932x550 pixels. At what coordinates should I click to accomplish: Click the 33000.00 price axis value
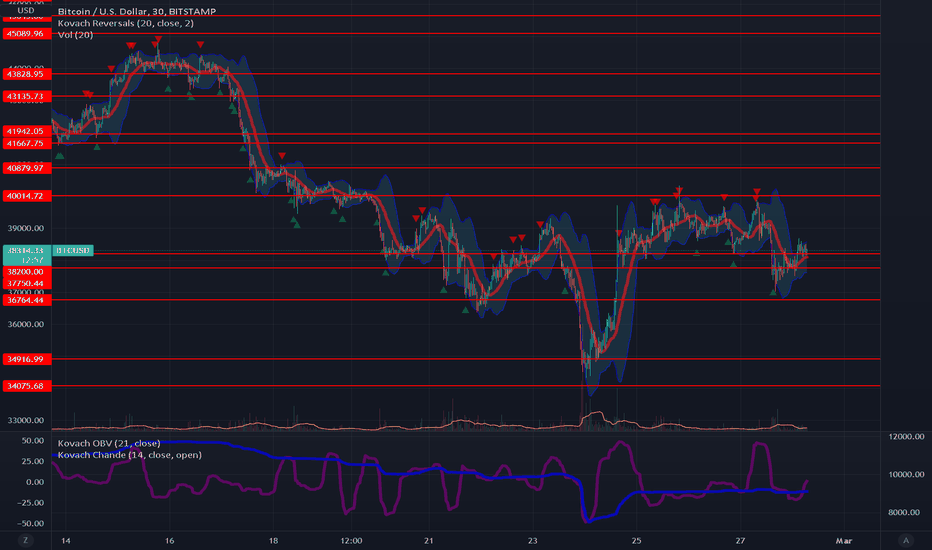[x=26, y=420]
